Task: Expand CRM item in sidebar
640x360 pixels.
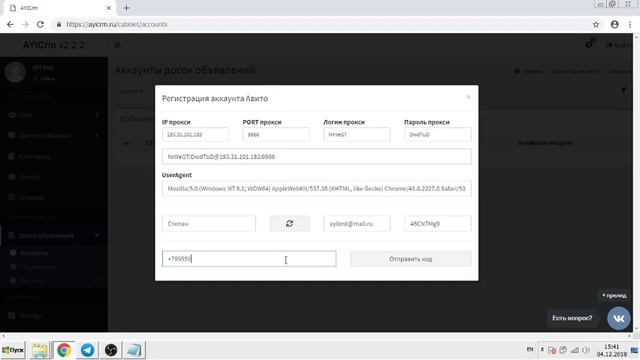Action: coord(53,115)
